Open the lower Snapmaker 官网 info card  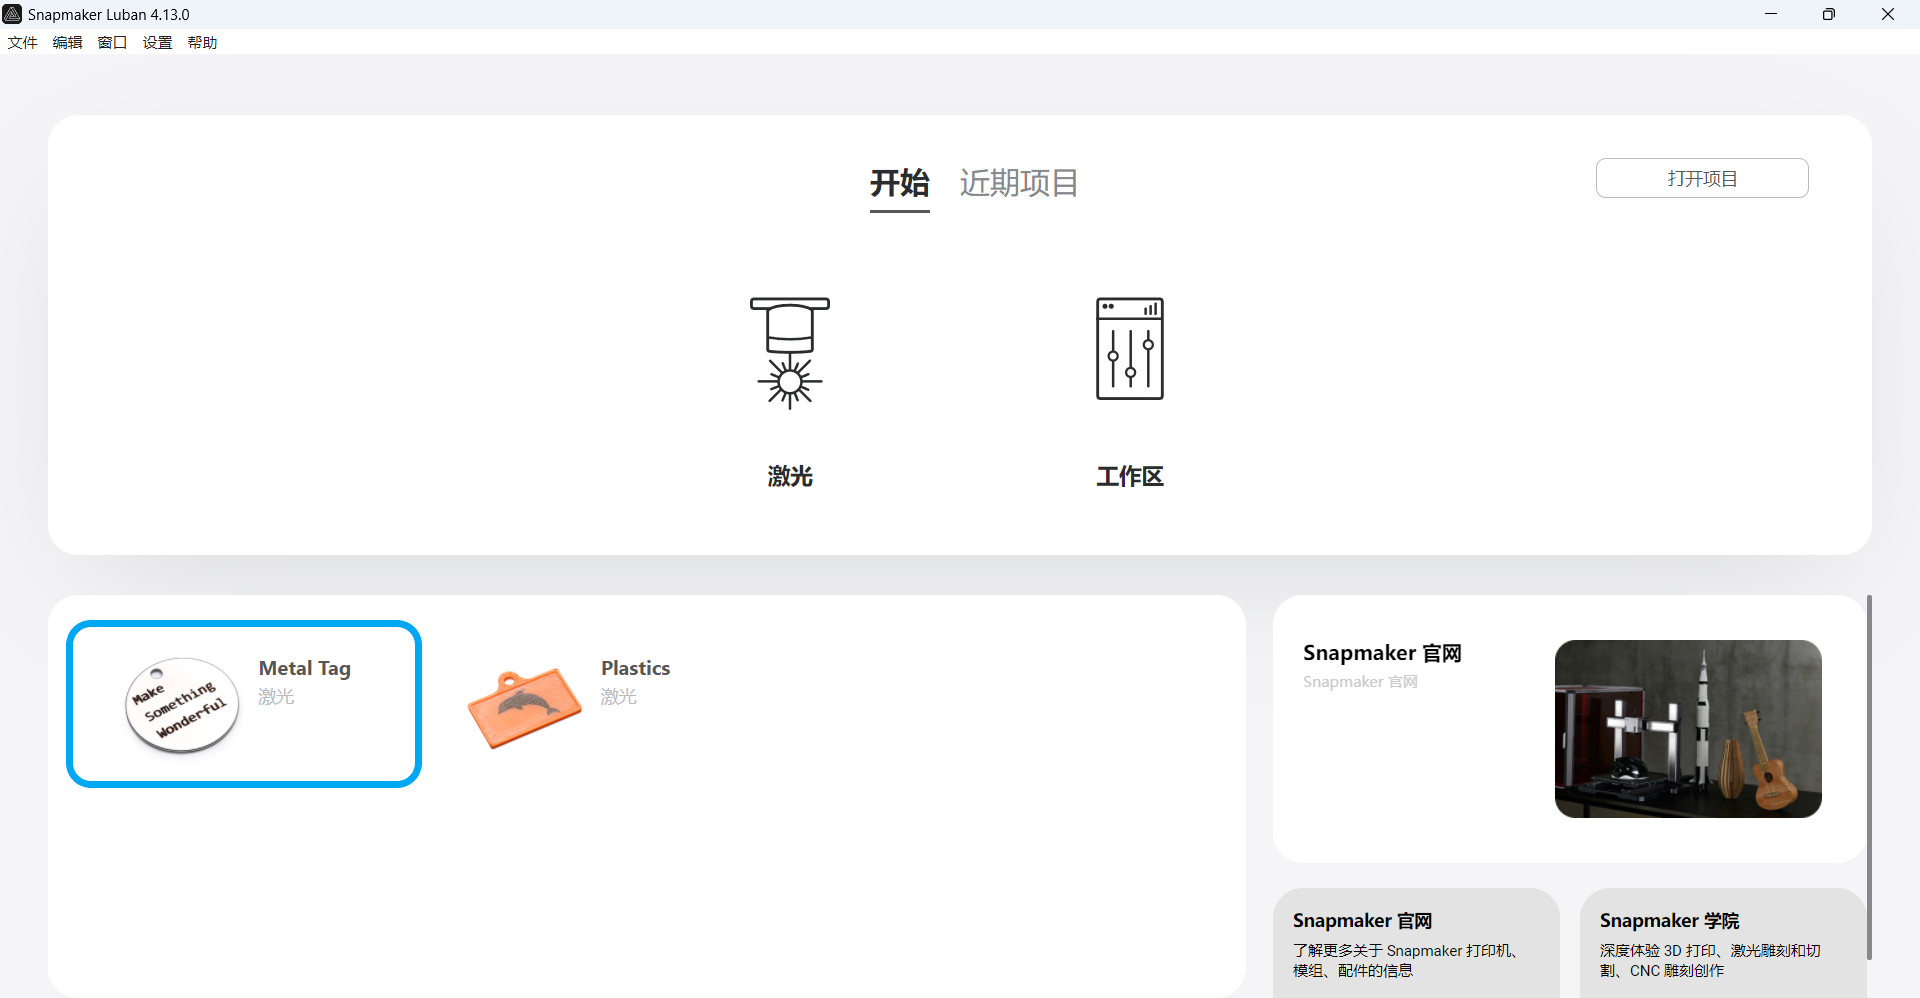pos(1416,943)
